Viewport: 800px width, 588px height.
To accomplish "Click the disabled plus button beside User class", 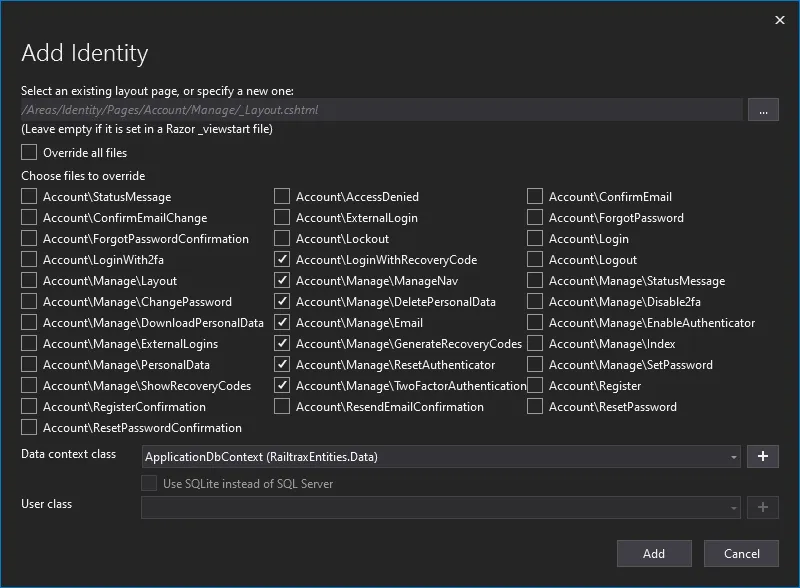I will (763, 507).
